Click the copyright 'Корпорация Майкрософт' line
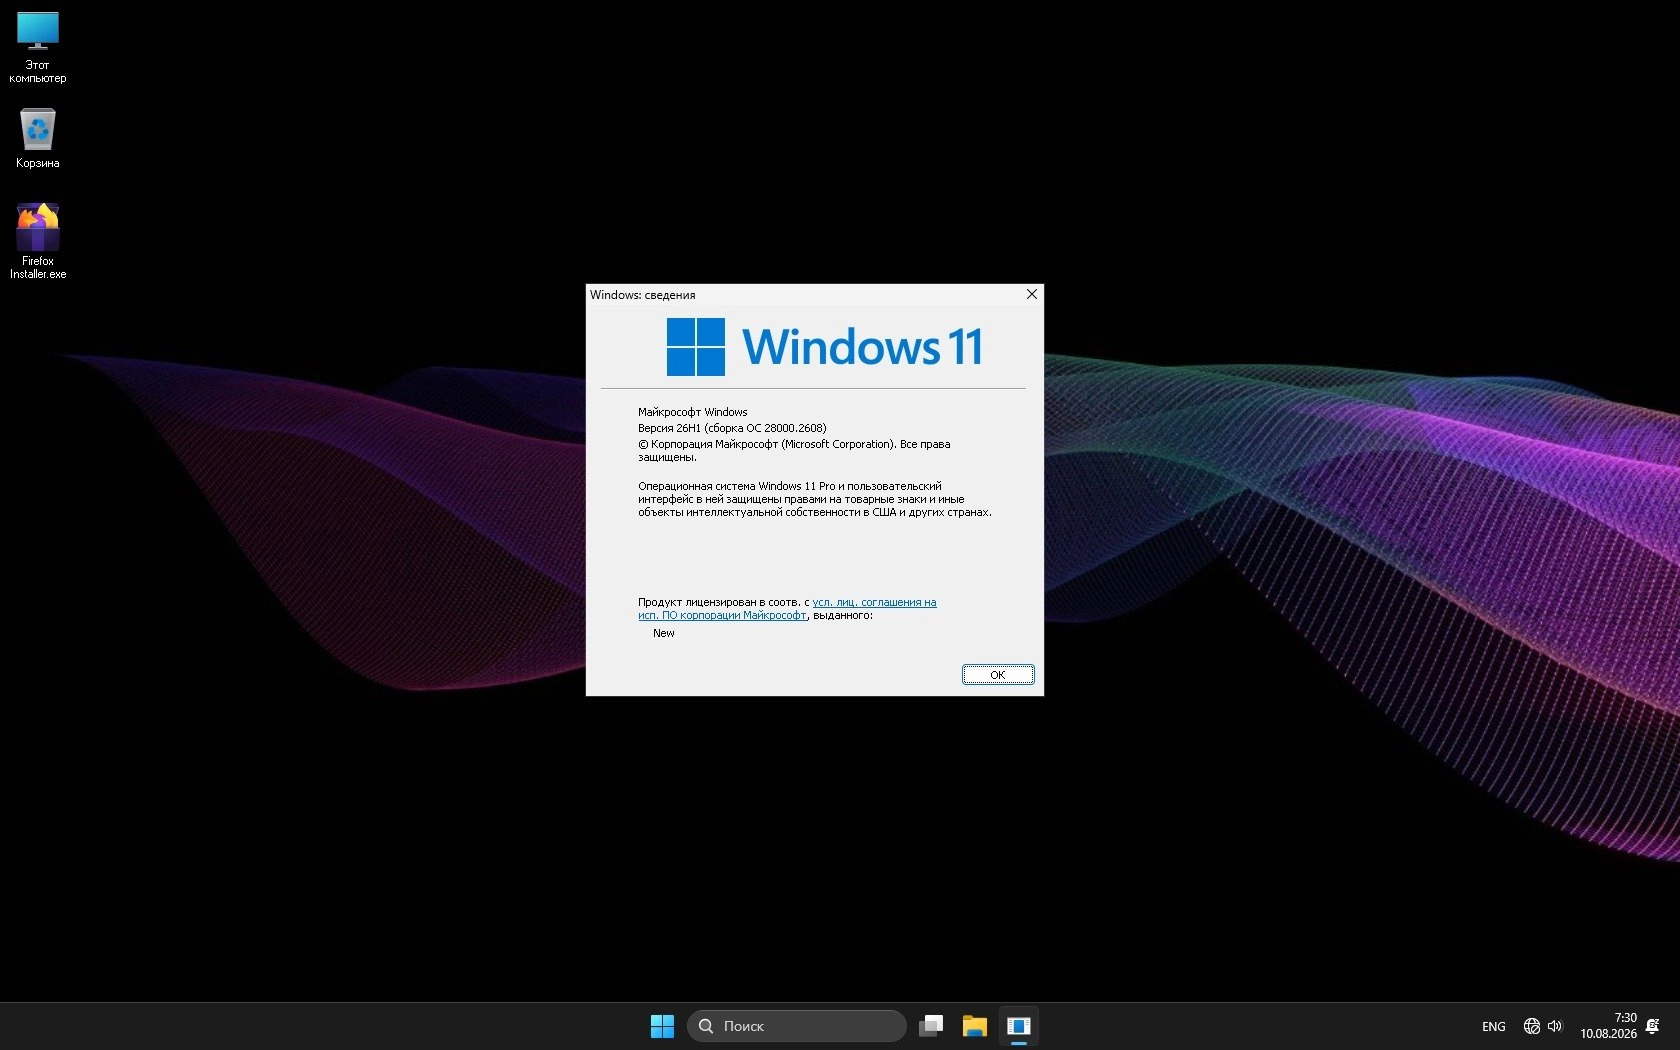Viewport: 1680px width, 1050px height. (x=794, y=450)
